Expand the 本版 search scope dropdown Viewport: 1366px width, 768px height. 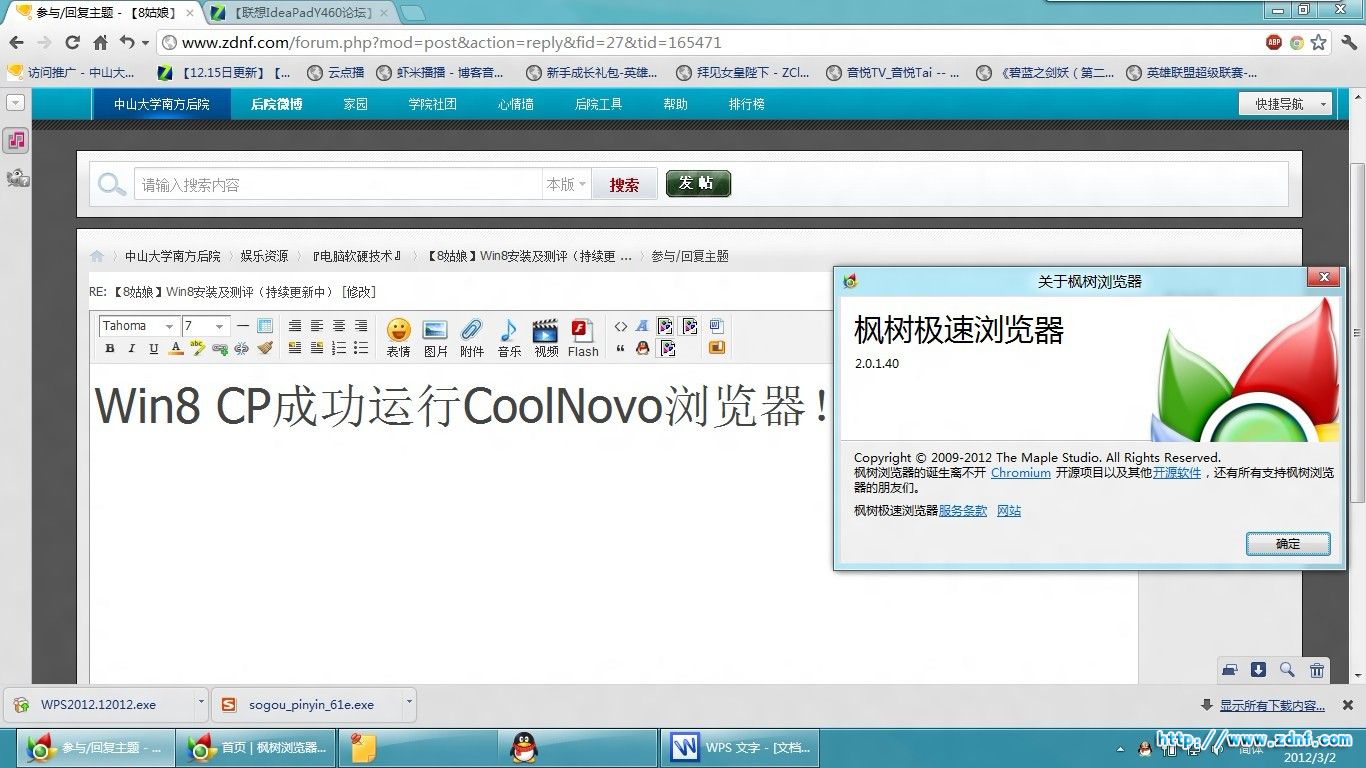coord(566,184)
